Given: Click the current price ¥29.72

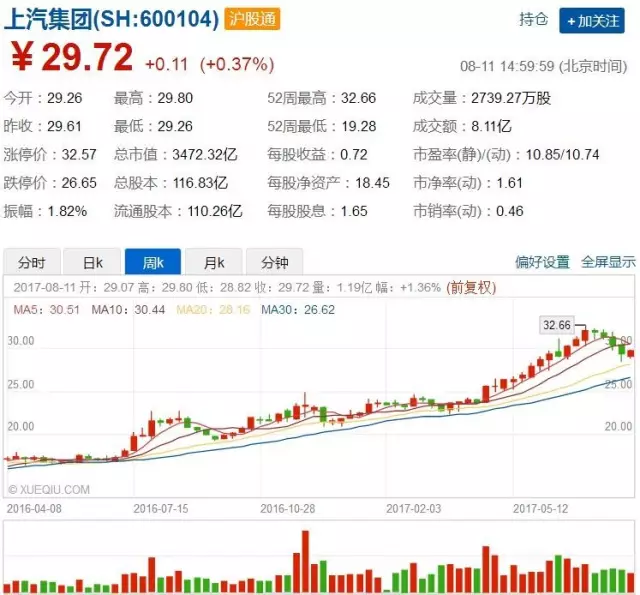Looking at the screenshot, I should (x=72, y=58).
